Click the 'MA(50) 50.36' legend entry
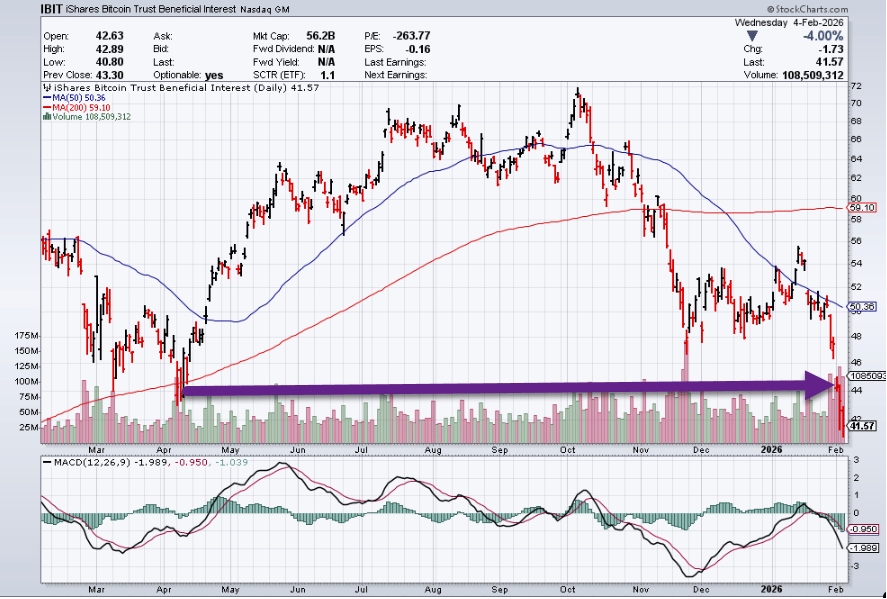887x599 pixels. pyautogui.click(x=78, y=98)
